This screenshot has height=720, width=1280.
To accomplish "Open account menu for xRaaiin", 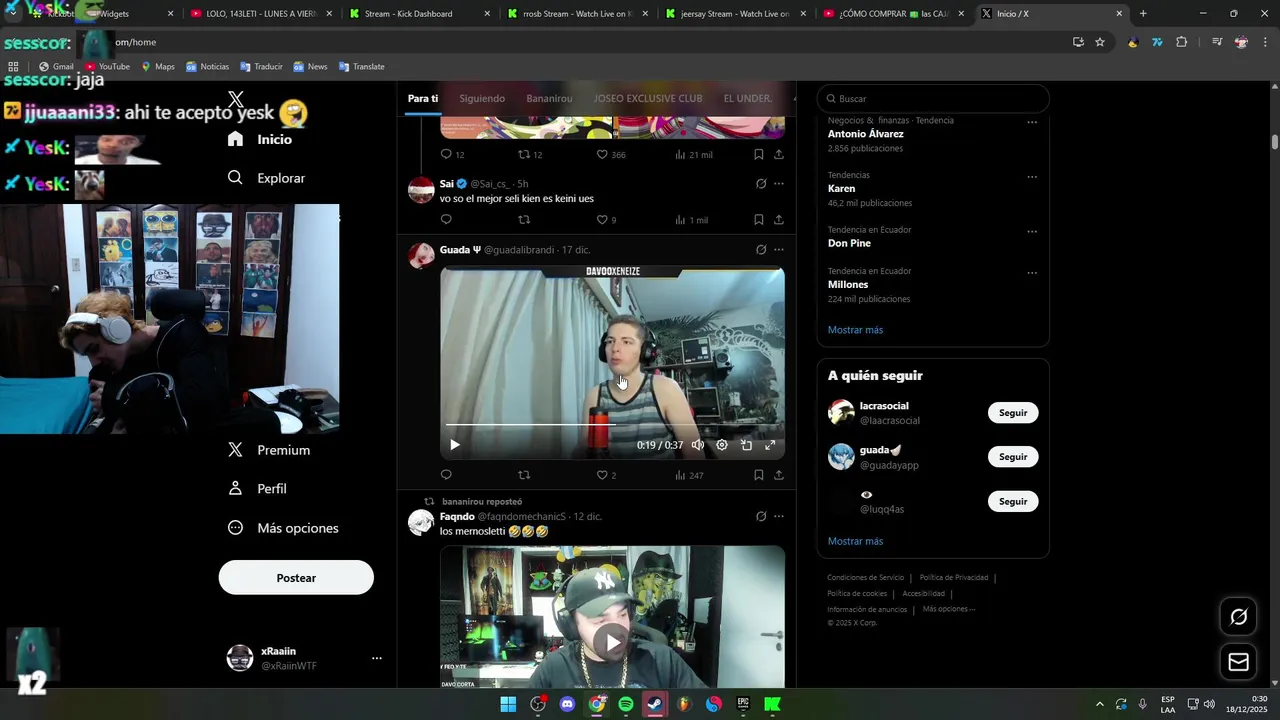I will (377, 658).
